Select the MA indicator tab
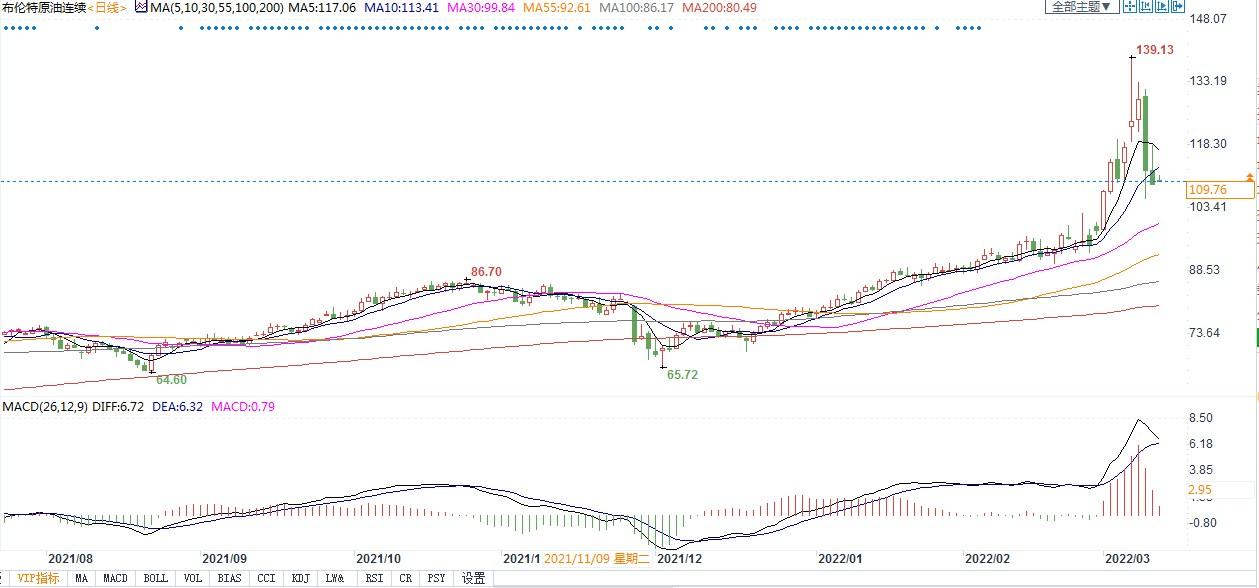1259x588 pixels. [x=81, y=578]
